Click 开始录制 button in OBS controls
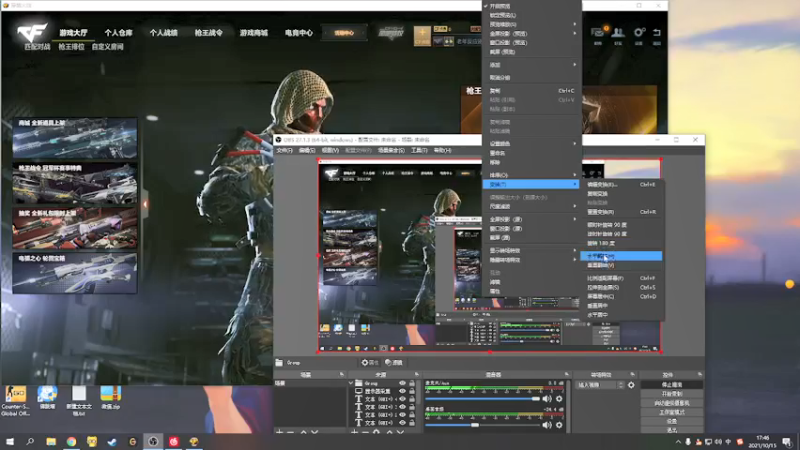This screenshot has height=450, width=800. click(x=671, y=394)
